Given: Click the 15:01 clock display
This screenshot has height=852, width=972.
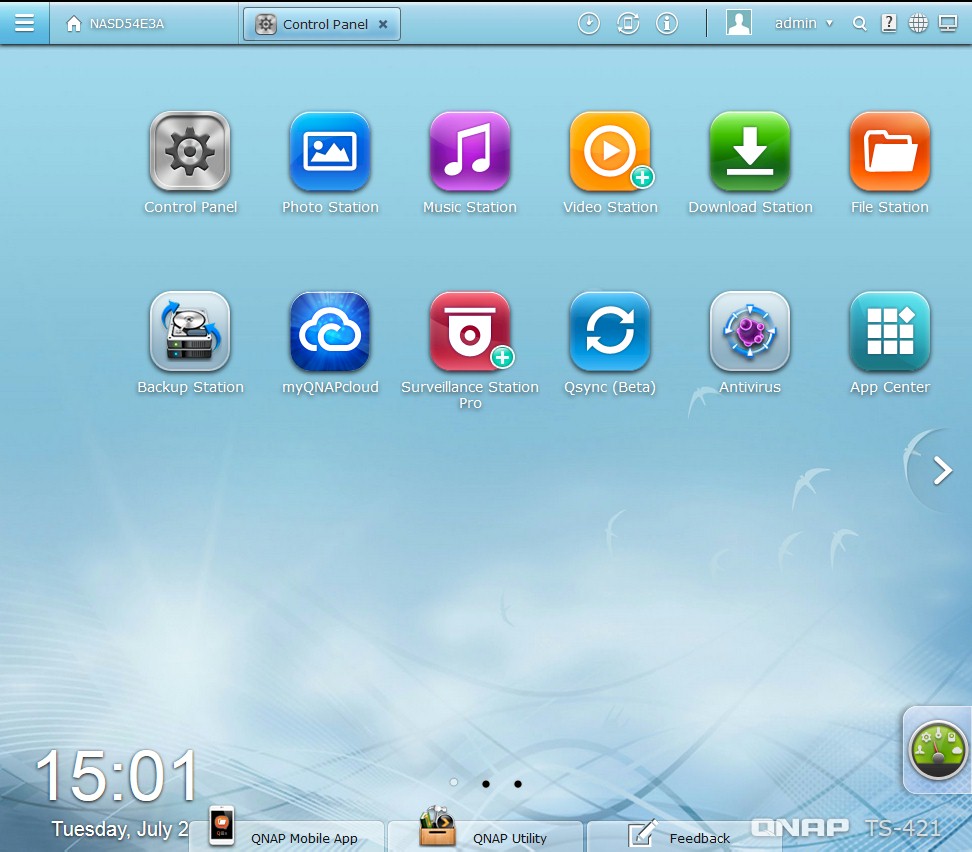Looking at the screenshot, I should 116,776.
